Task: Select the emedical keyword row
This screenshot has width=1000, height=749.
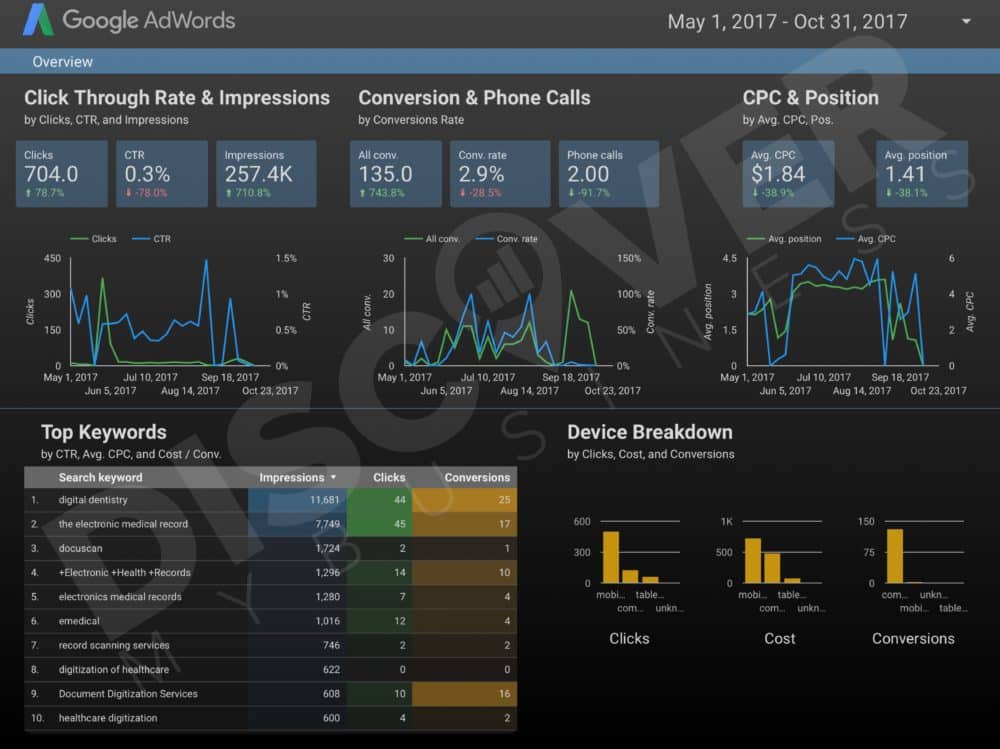Action: point(270,621)
